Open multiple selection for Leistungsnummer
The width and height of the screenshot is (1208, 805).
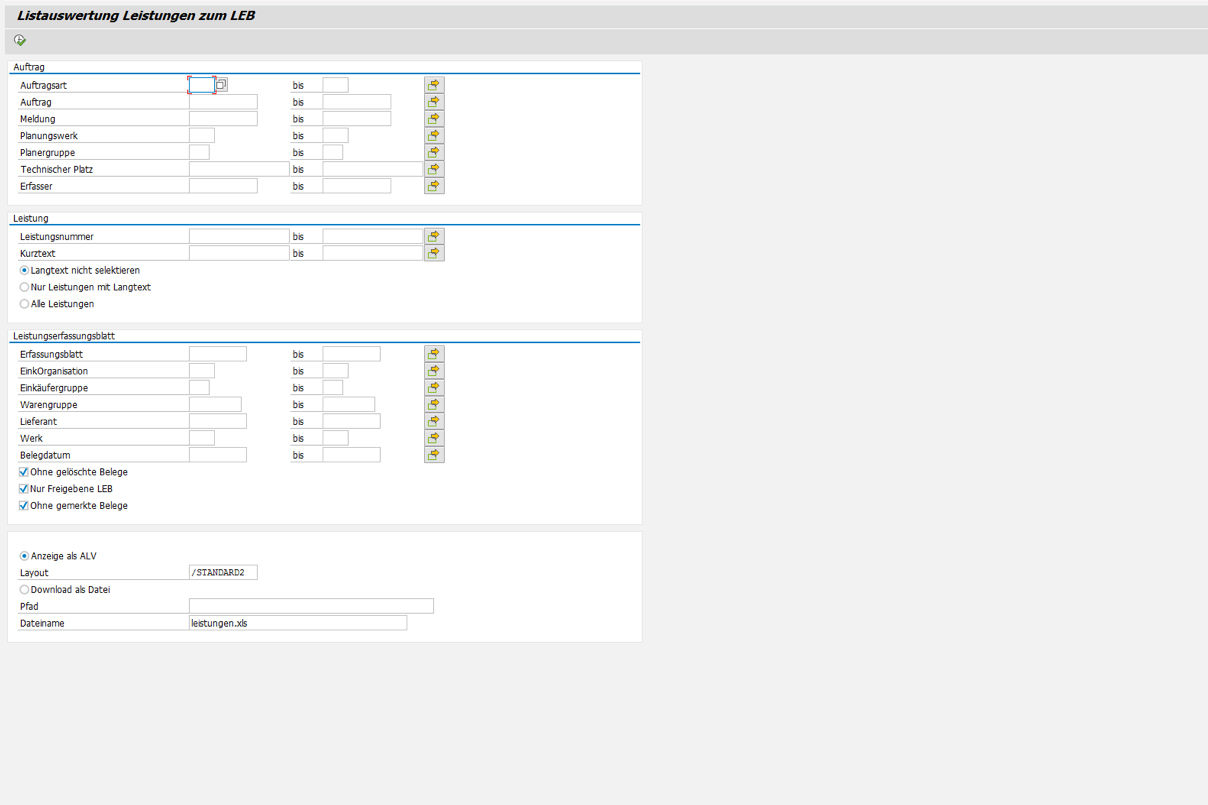434,236
